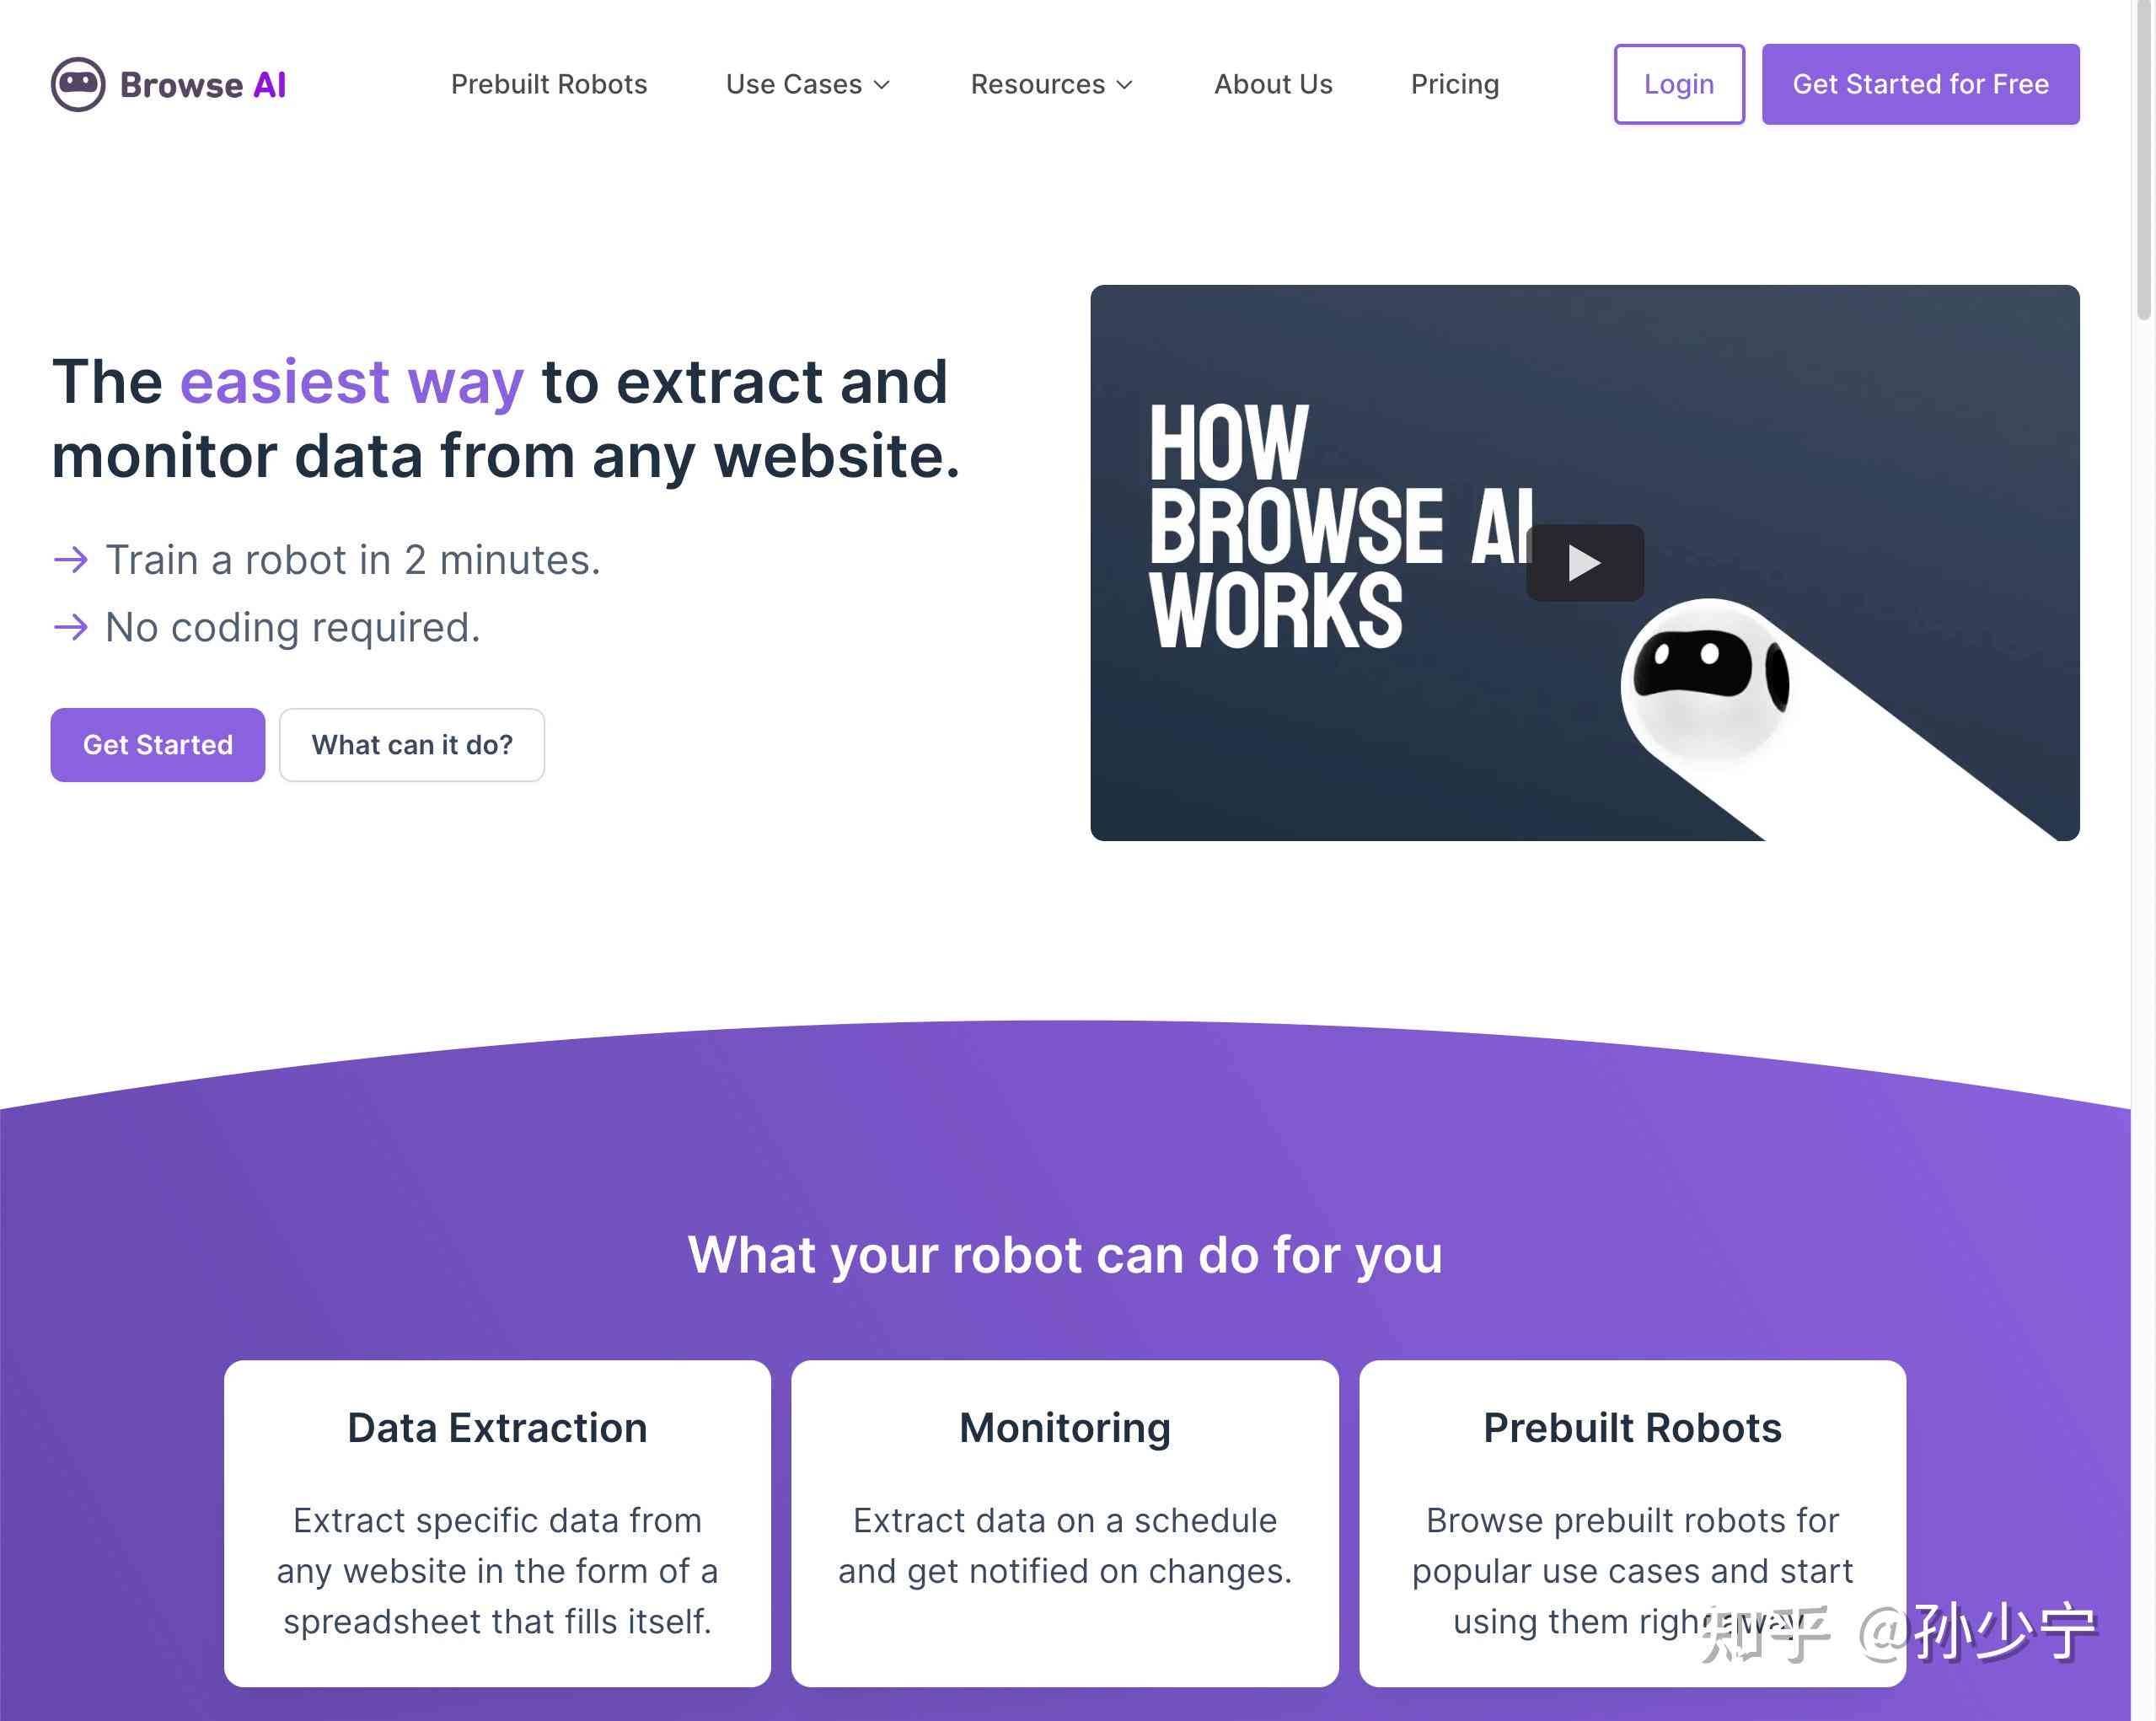Click the Login button
The height and width of the screenshot is (1721, 2156).
(x=1678, y=83)
